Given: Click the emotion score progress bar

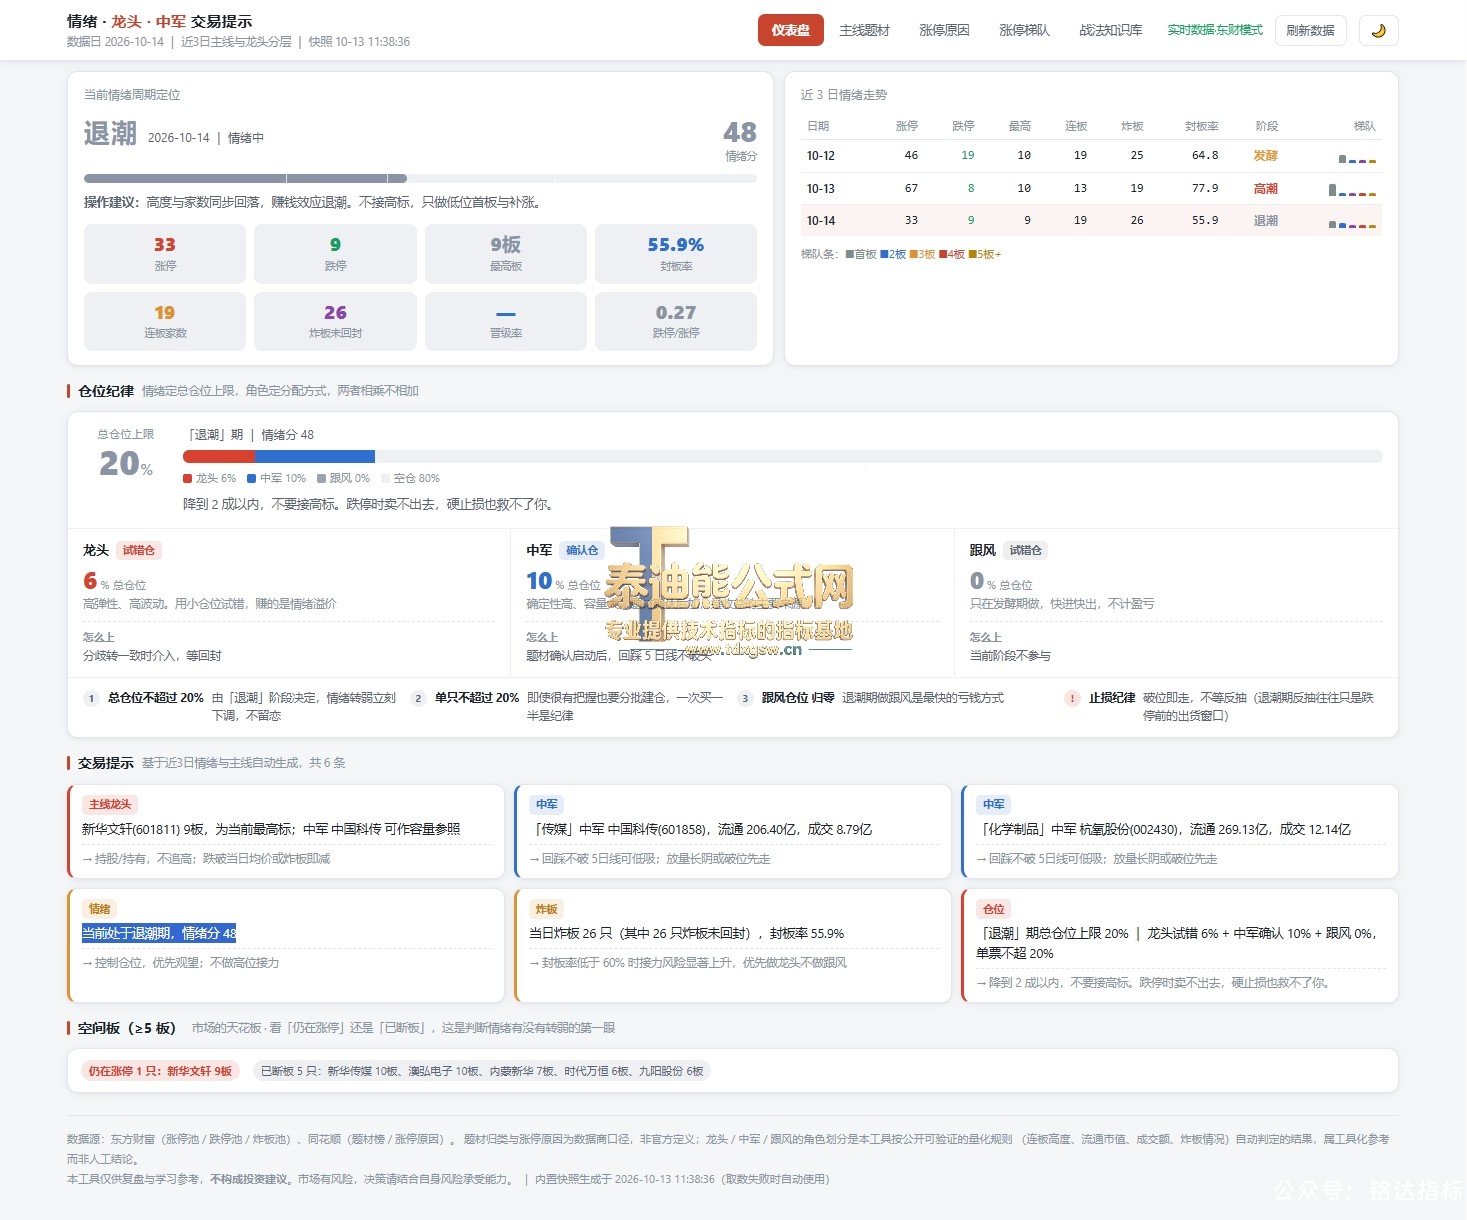Looking at the screenshot, I should click(420, 179).
